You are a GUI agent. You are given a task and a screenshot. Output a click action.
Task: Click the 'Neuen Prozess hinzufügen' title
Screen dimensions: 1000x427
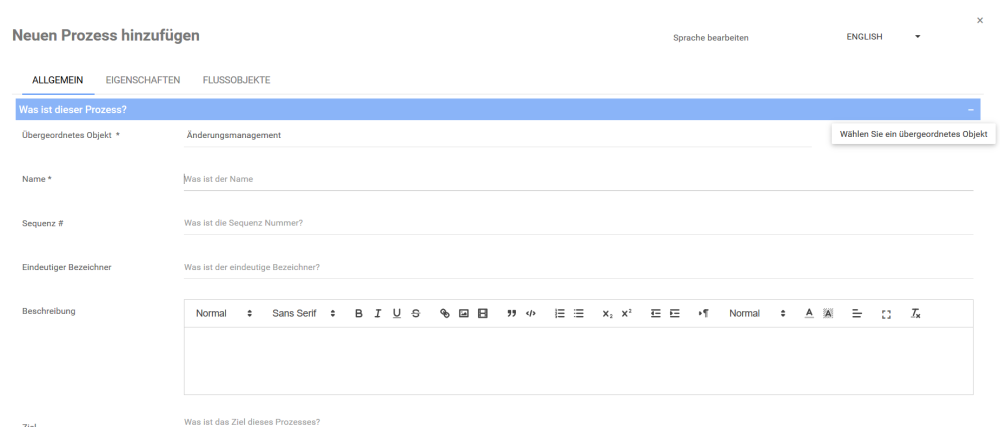point(106,36)
